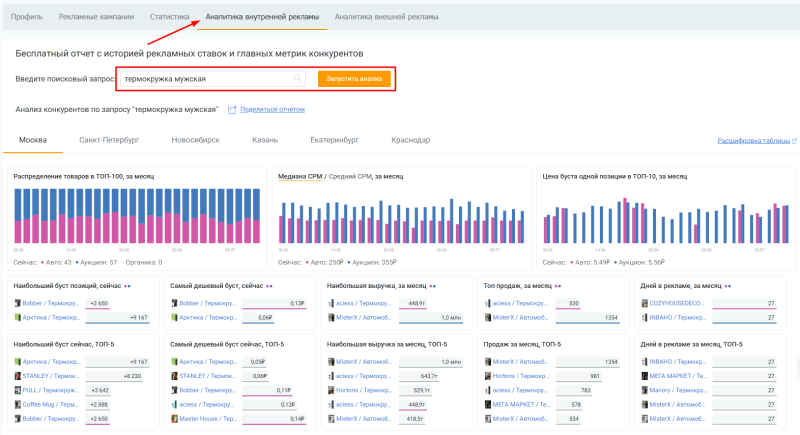Screen dimensions: 800x435
Task: Click the magnifier icon in the search field
Action: [x=297, y=79]
